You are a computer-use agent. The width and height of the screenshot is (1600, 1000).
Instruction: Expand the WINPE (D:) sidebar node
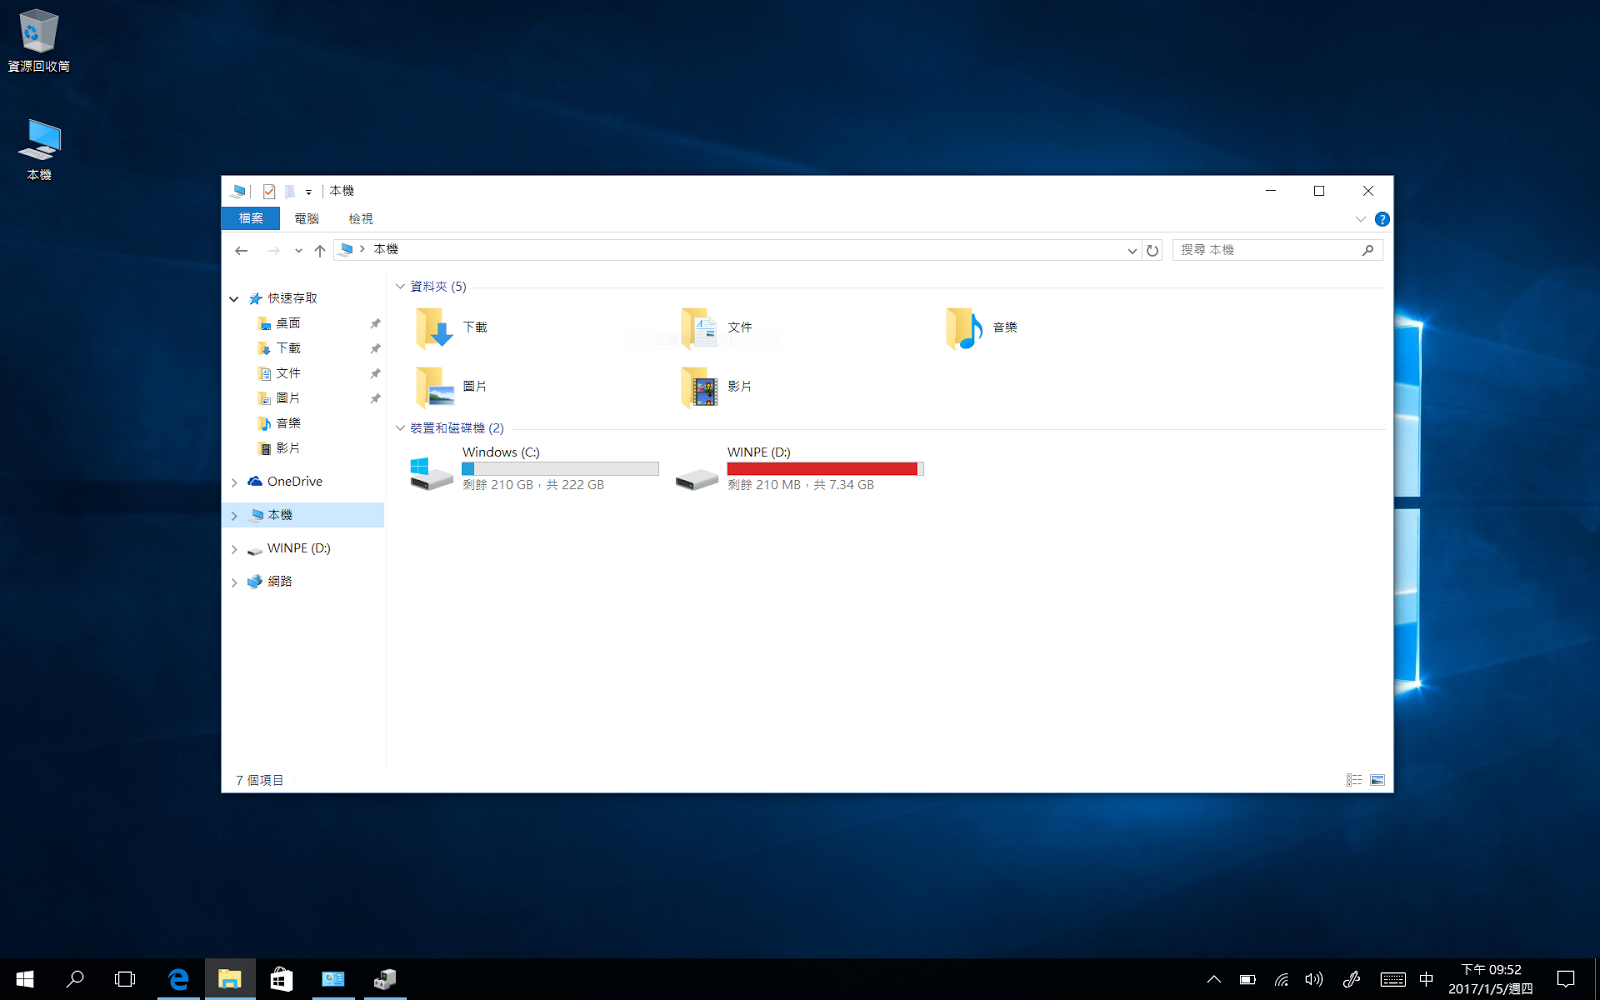pos(234,549)
